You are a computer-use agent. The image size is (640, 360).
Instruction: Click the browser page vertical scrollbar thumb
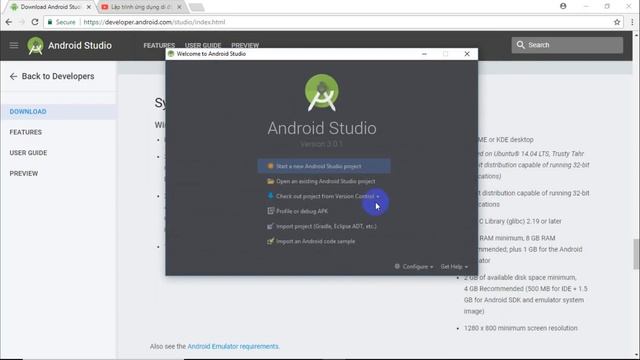pos(636,254)
